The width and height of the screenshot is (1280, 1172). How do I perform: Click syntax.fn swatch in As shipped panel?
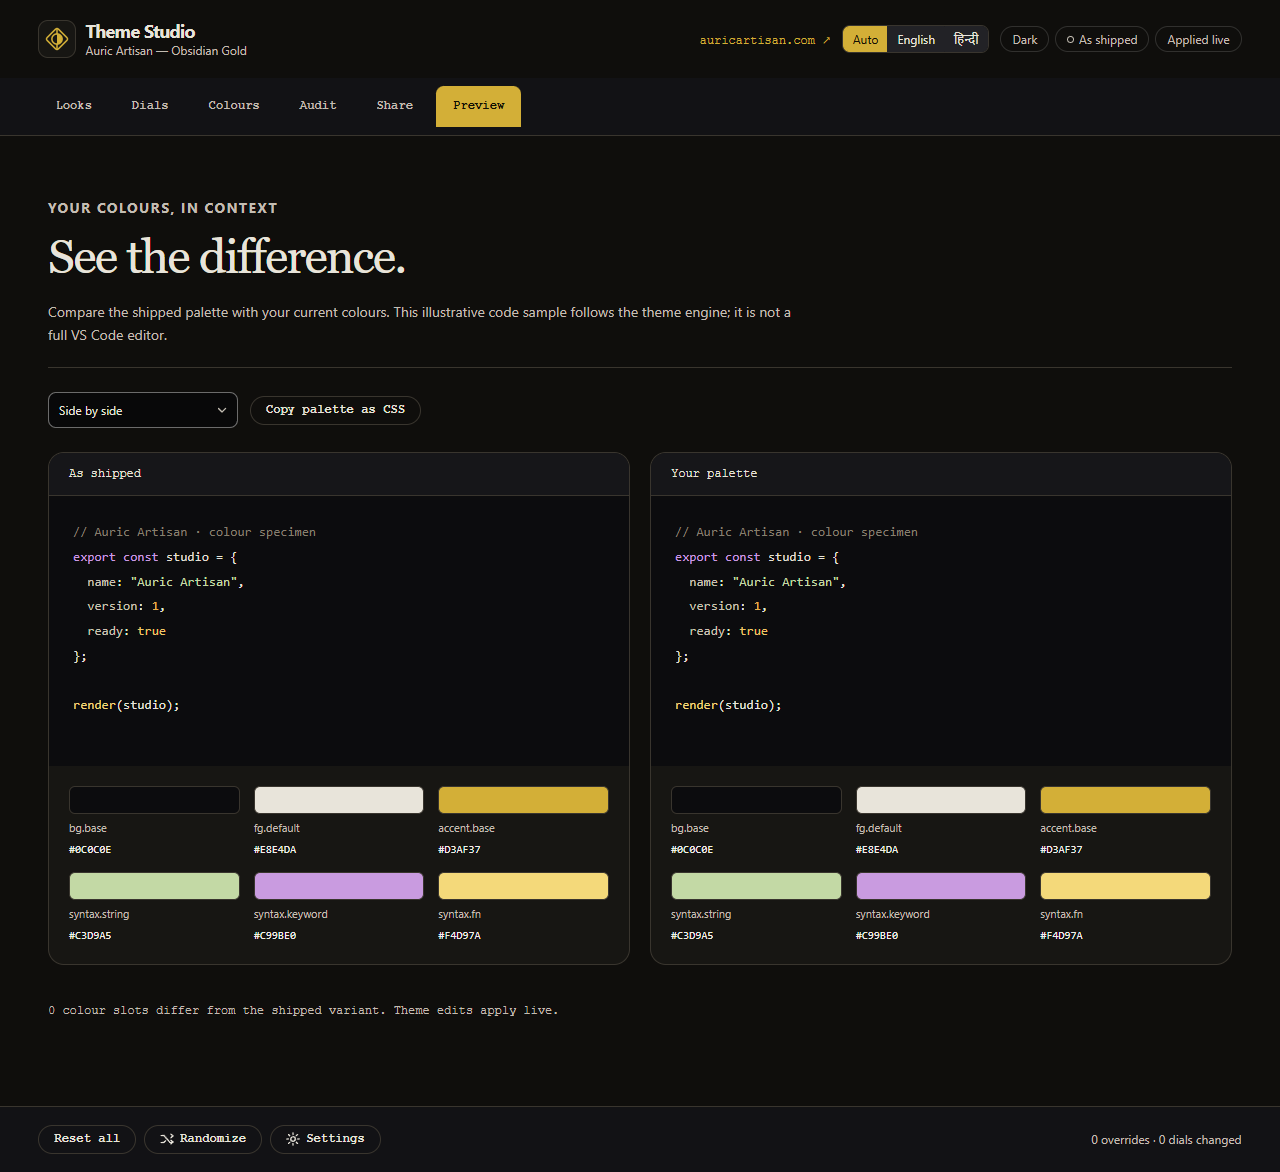[x=523, y=886]
